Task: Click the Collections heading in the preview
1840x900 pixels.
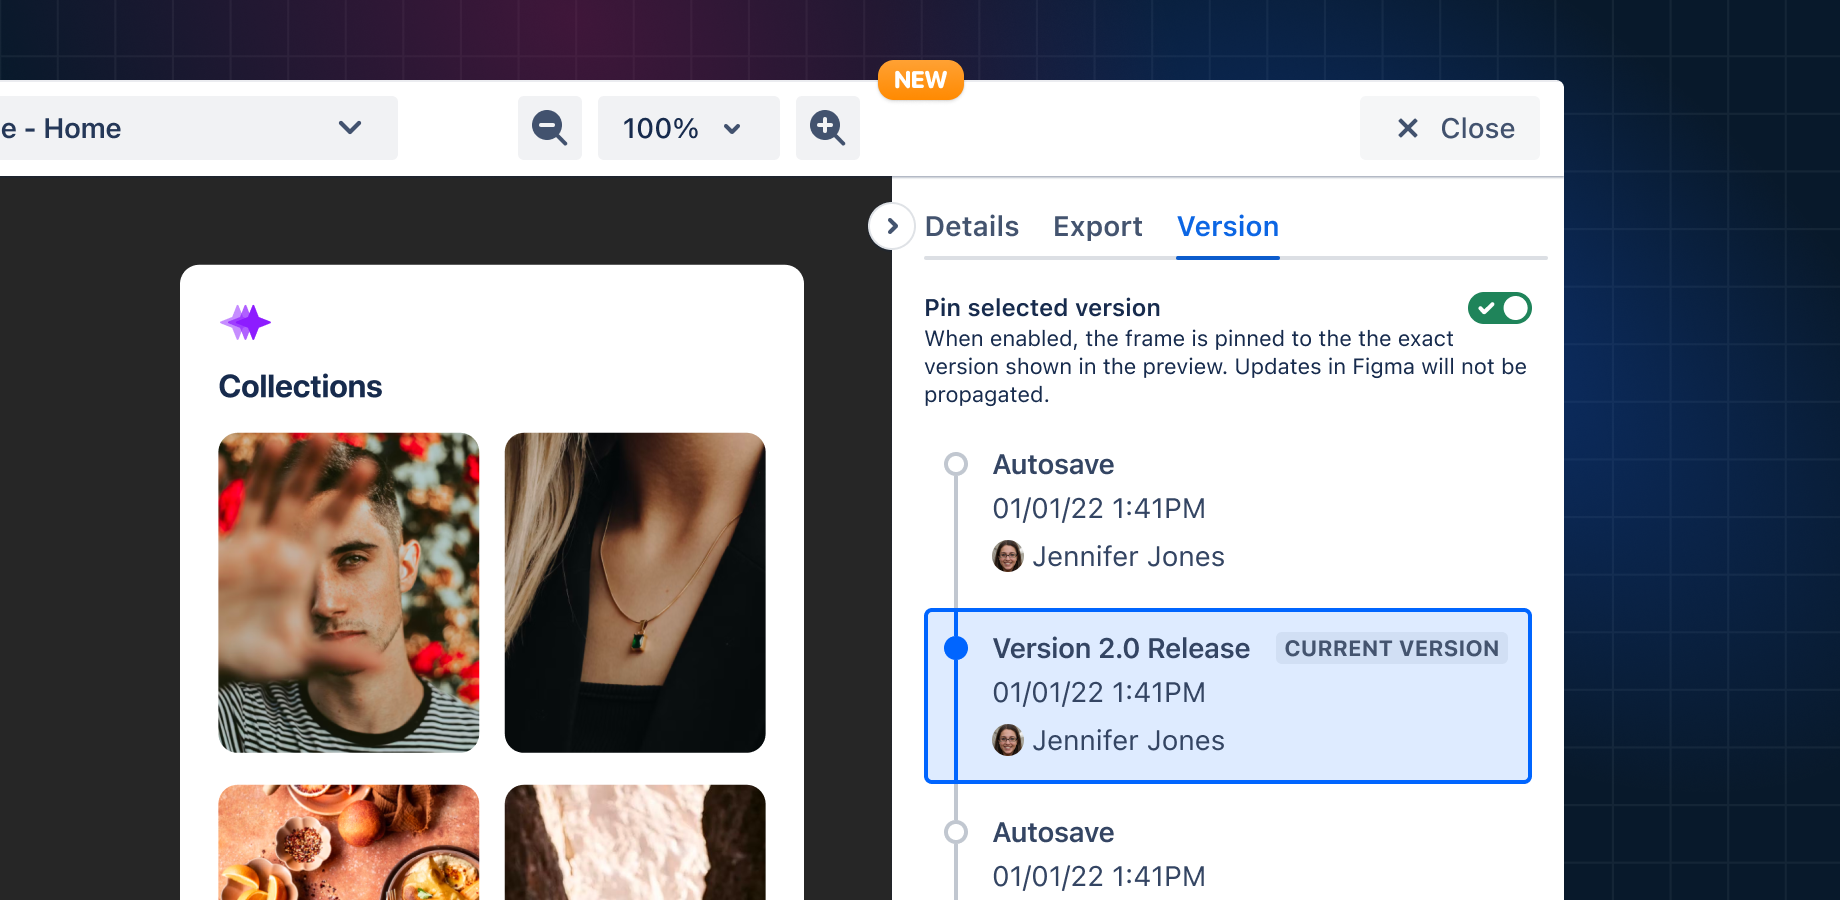Action: click(x=300, y=387)
